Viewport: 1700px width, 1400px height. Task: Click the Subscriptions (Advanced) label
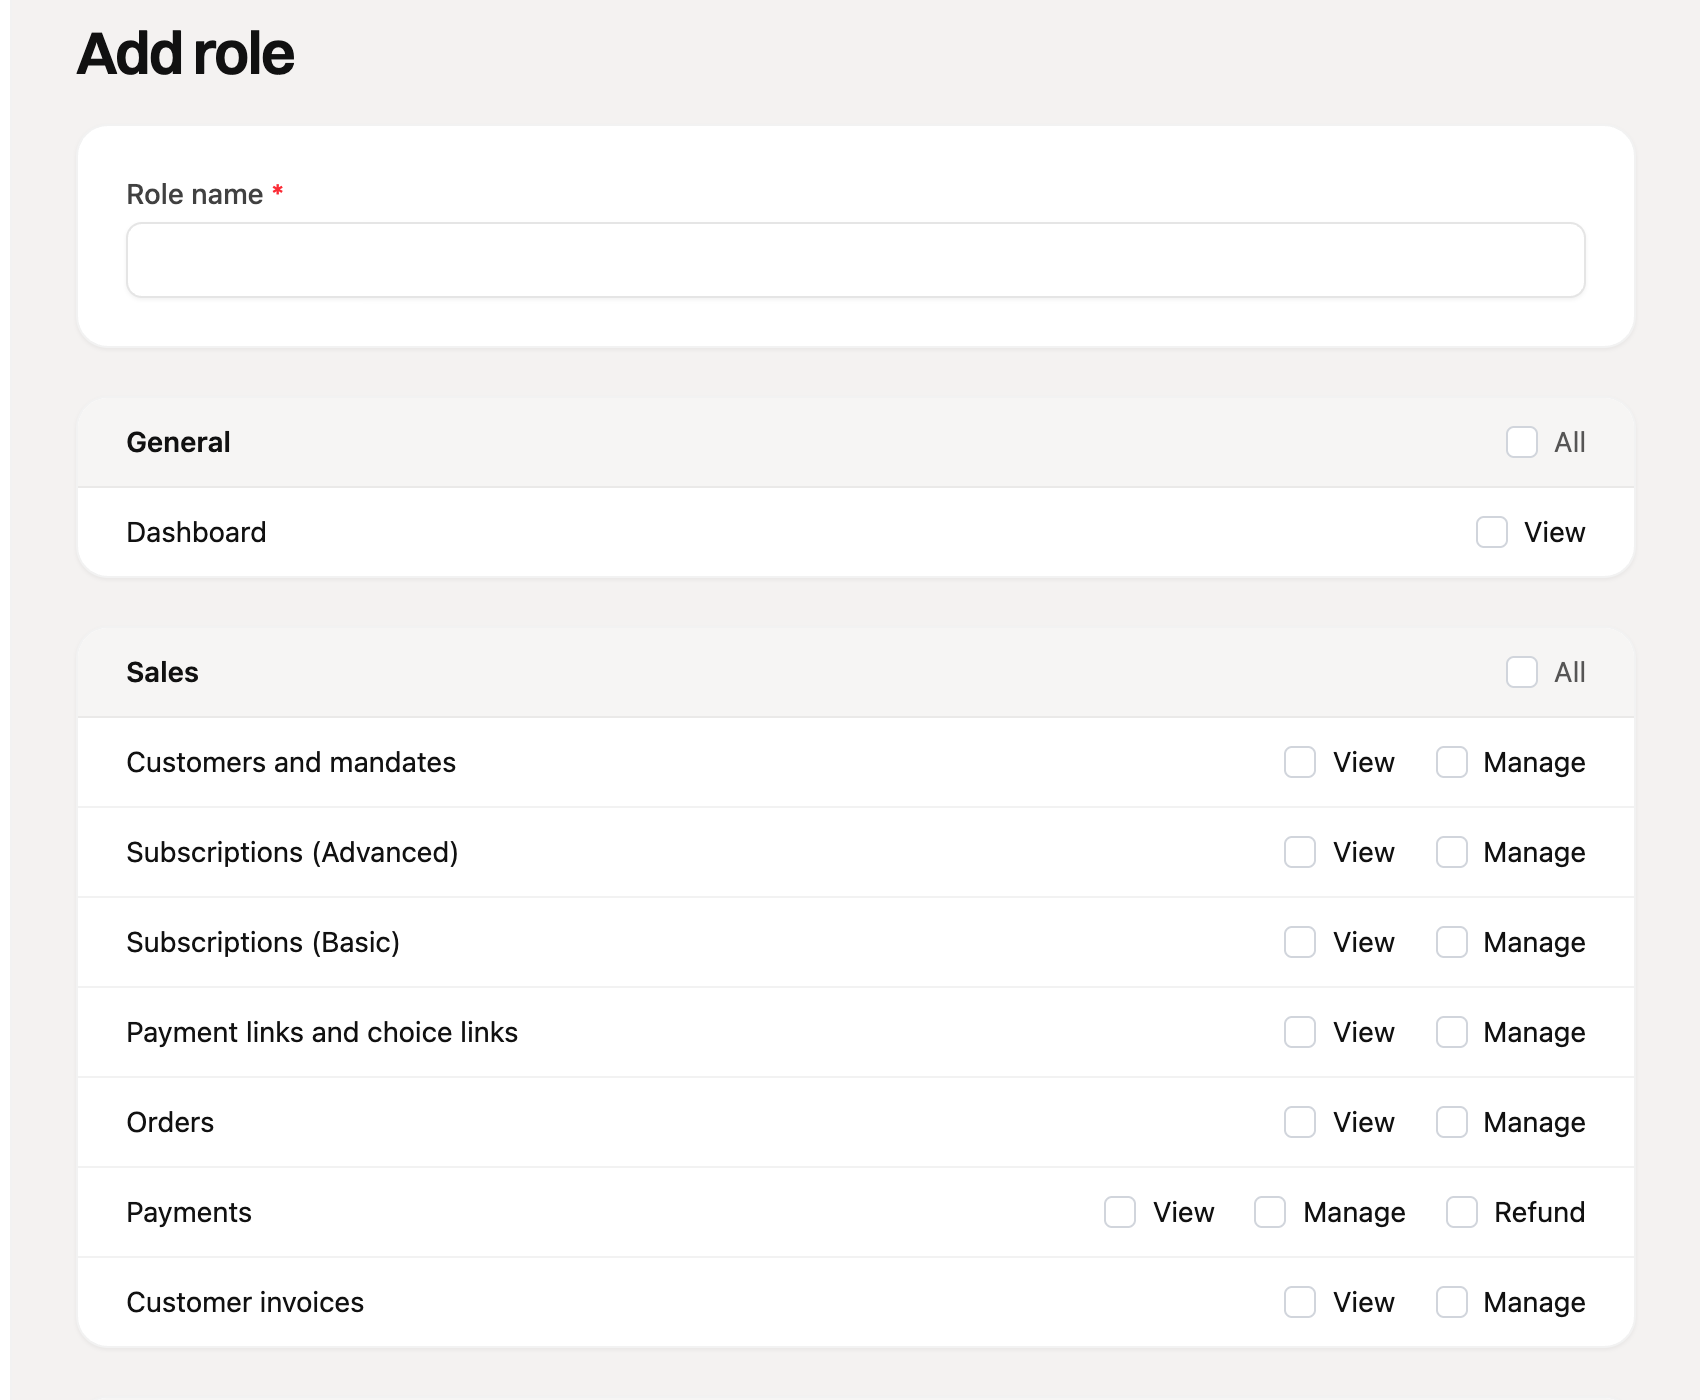pyautogui.click(x=292, y=852)
